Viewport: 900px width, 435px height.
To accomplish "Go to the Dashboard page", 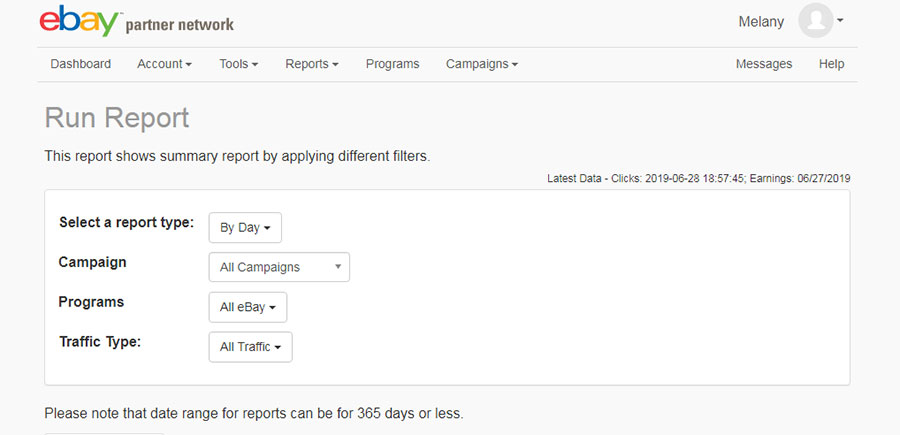I will (81, 64).
